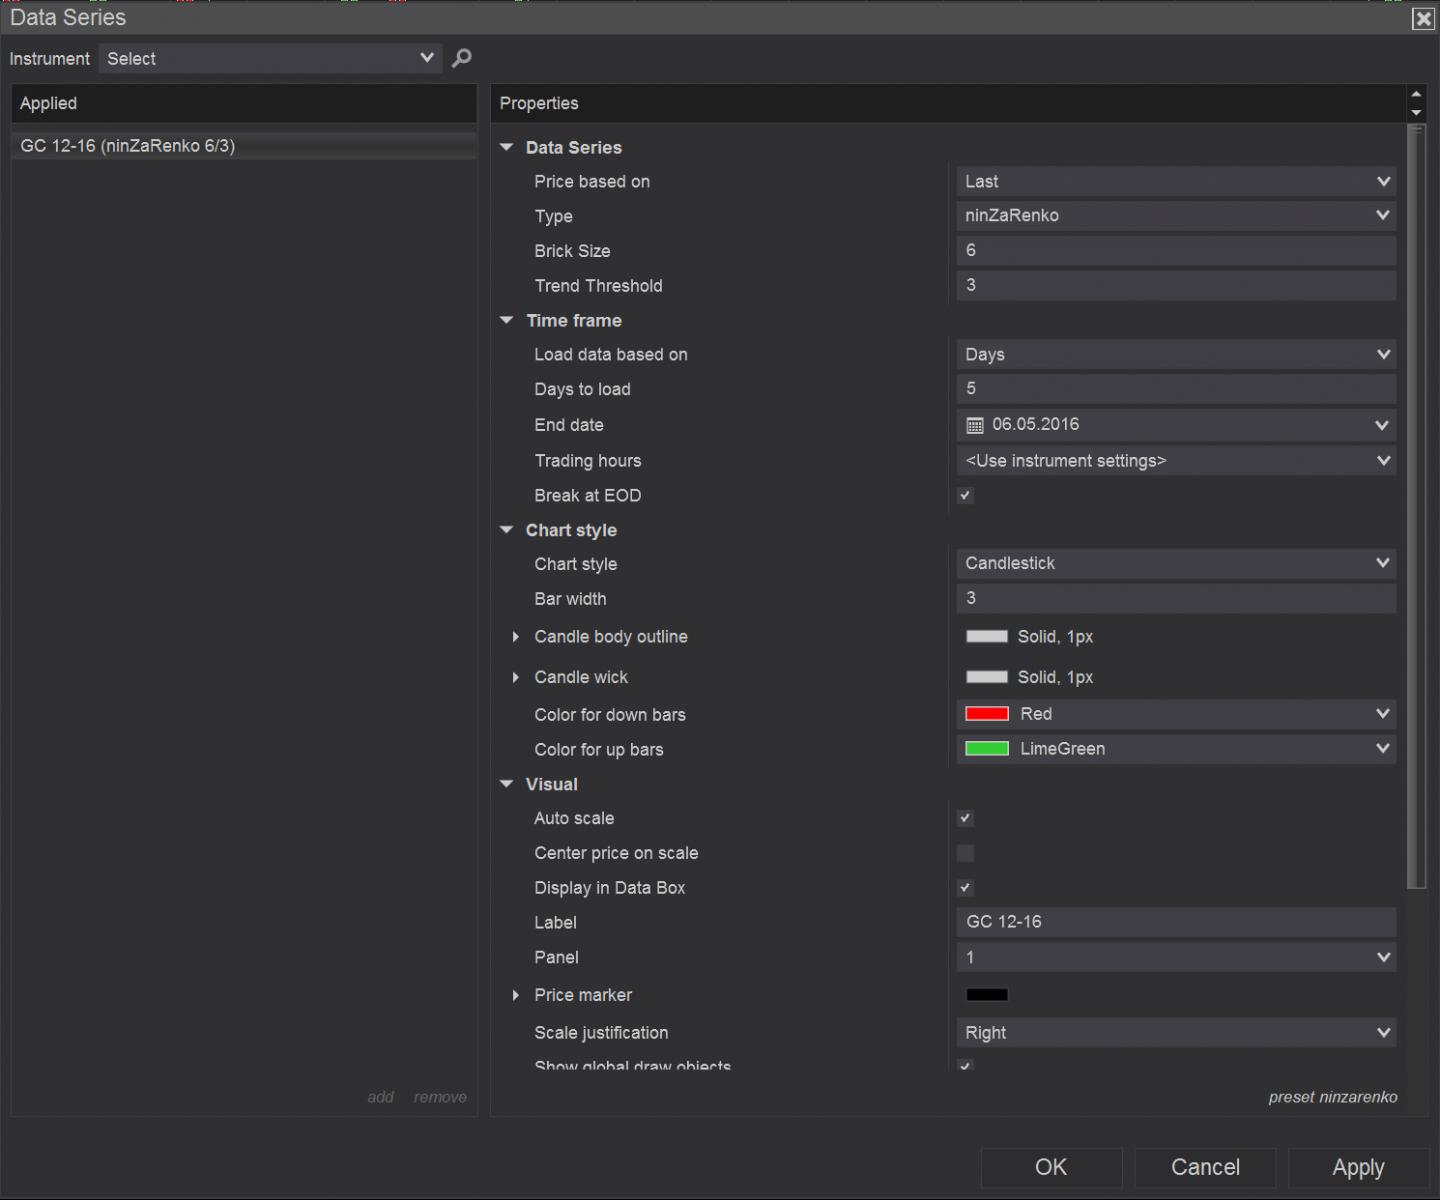Open the Chart style Candlestick dropdown
The width and height of the screenshot is (1440, 1200).
tap(1175, 564)
